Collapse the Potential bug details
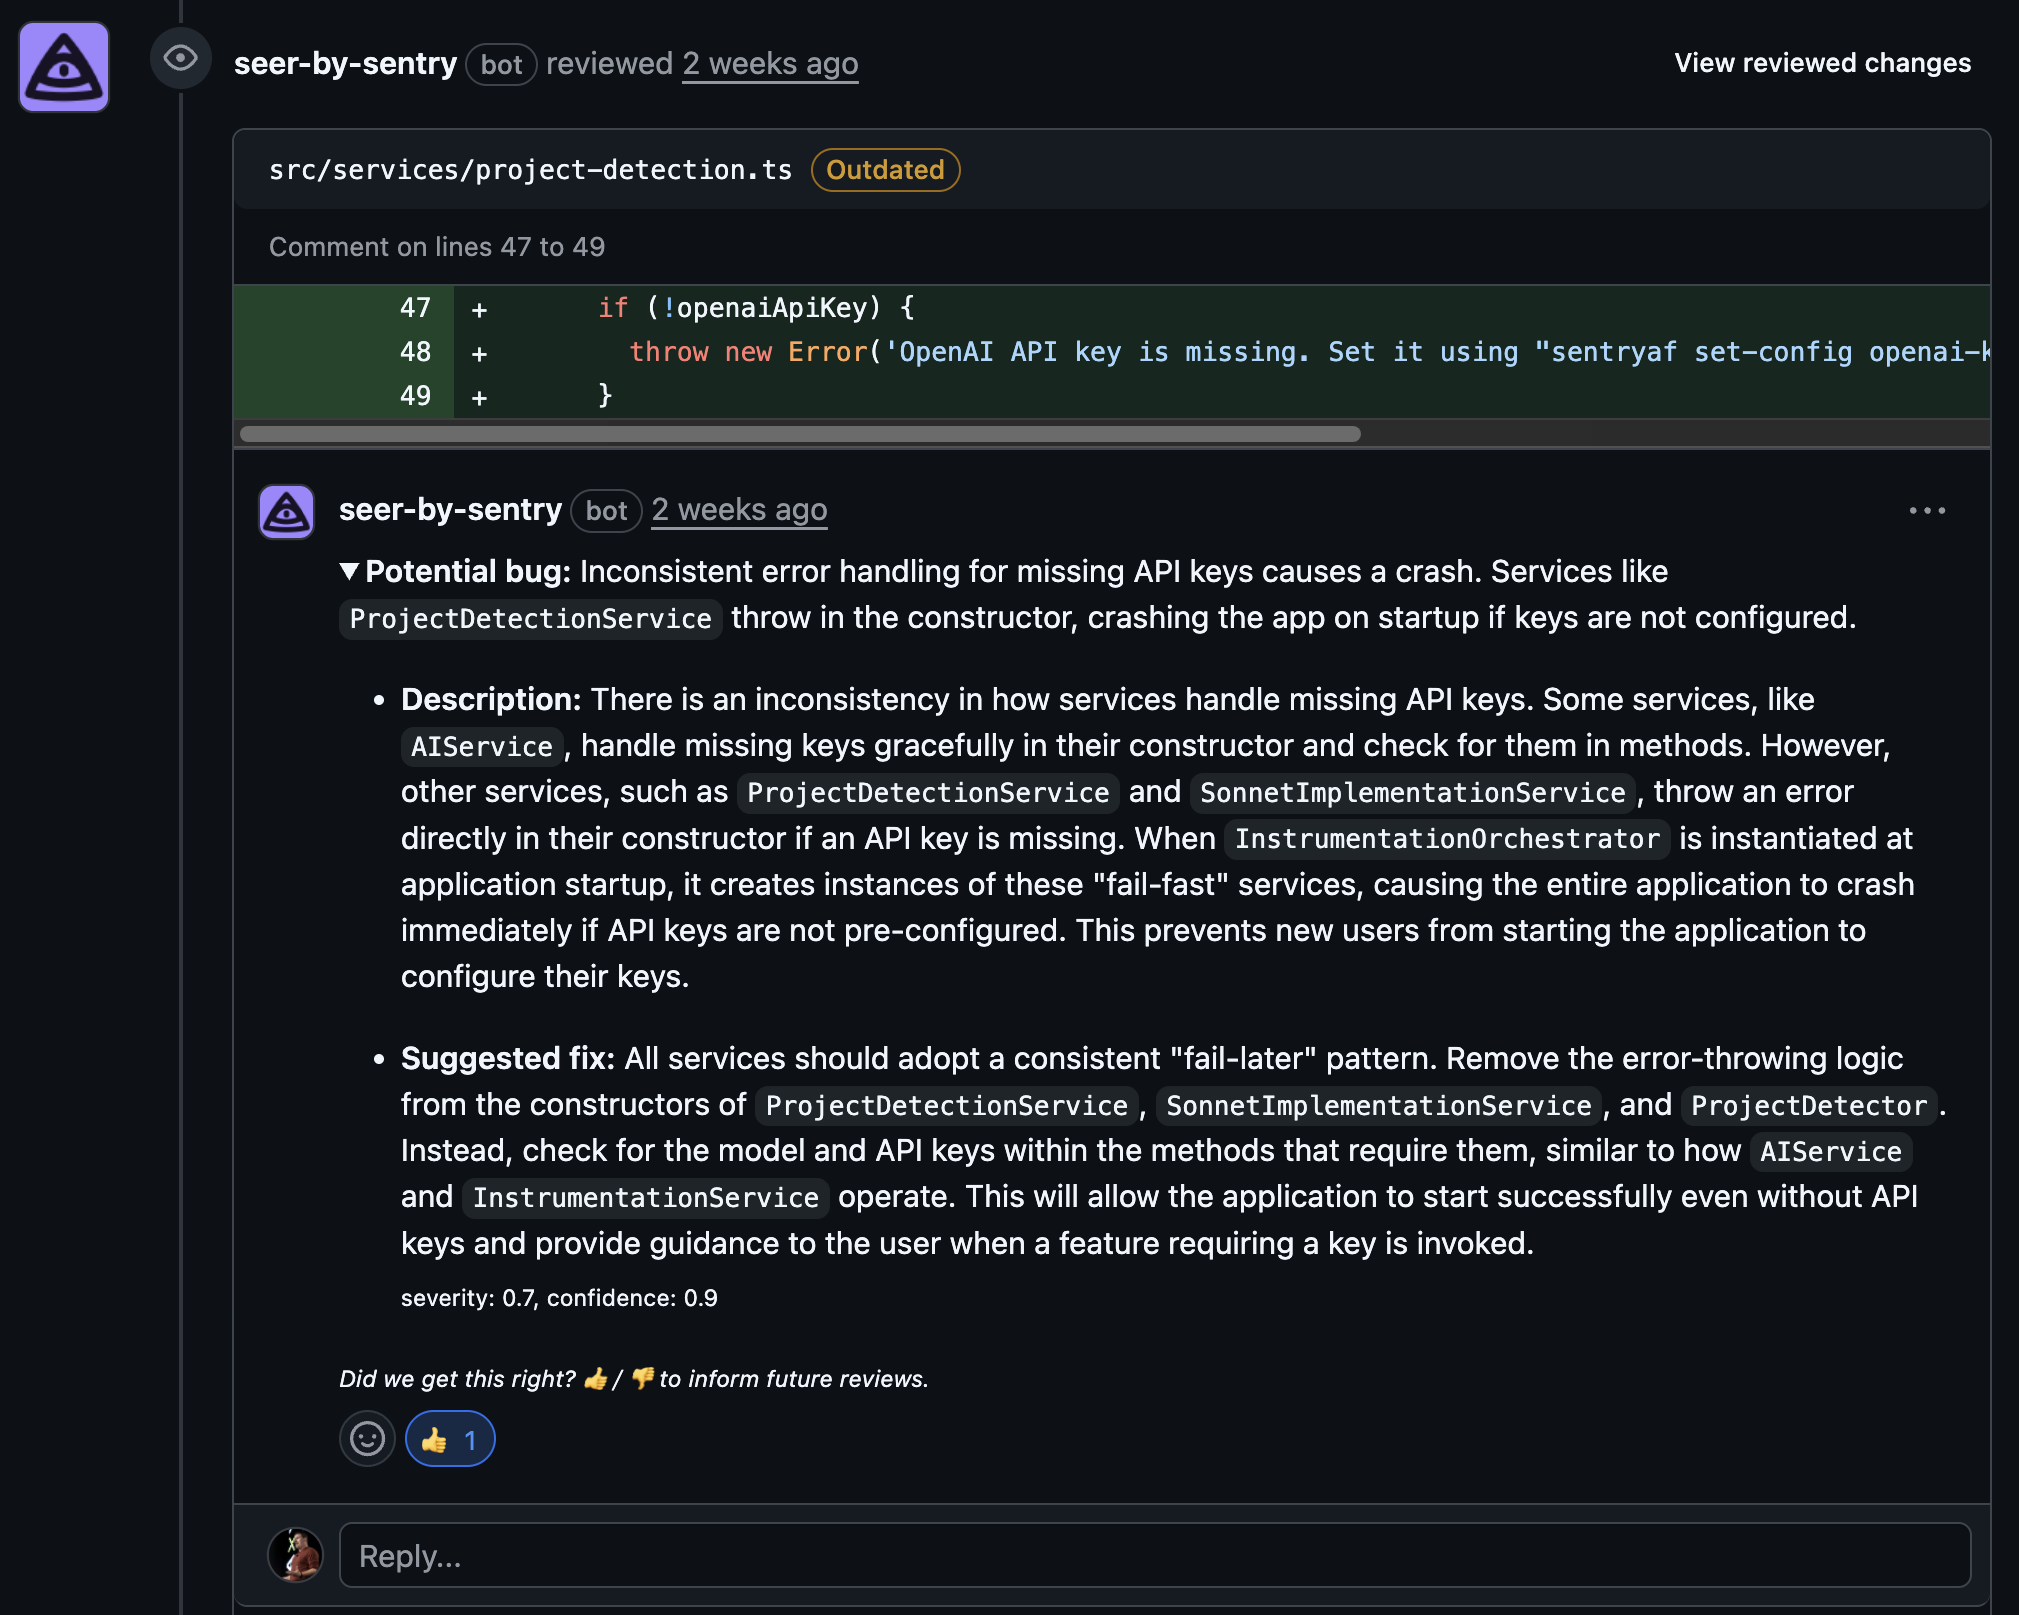The width and height of the screenshot is (2019, 1615). [348, 571]
